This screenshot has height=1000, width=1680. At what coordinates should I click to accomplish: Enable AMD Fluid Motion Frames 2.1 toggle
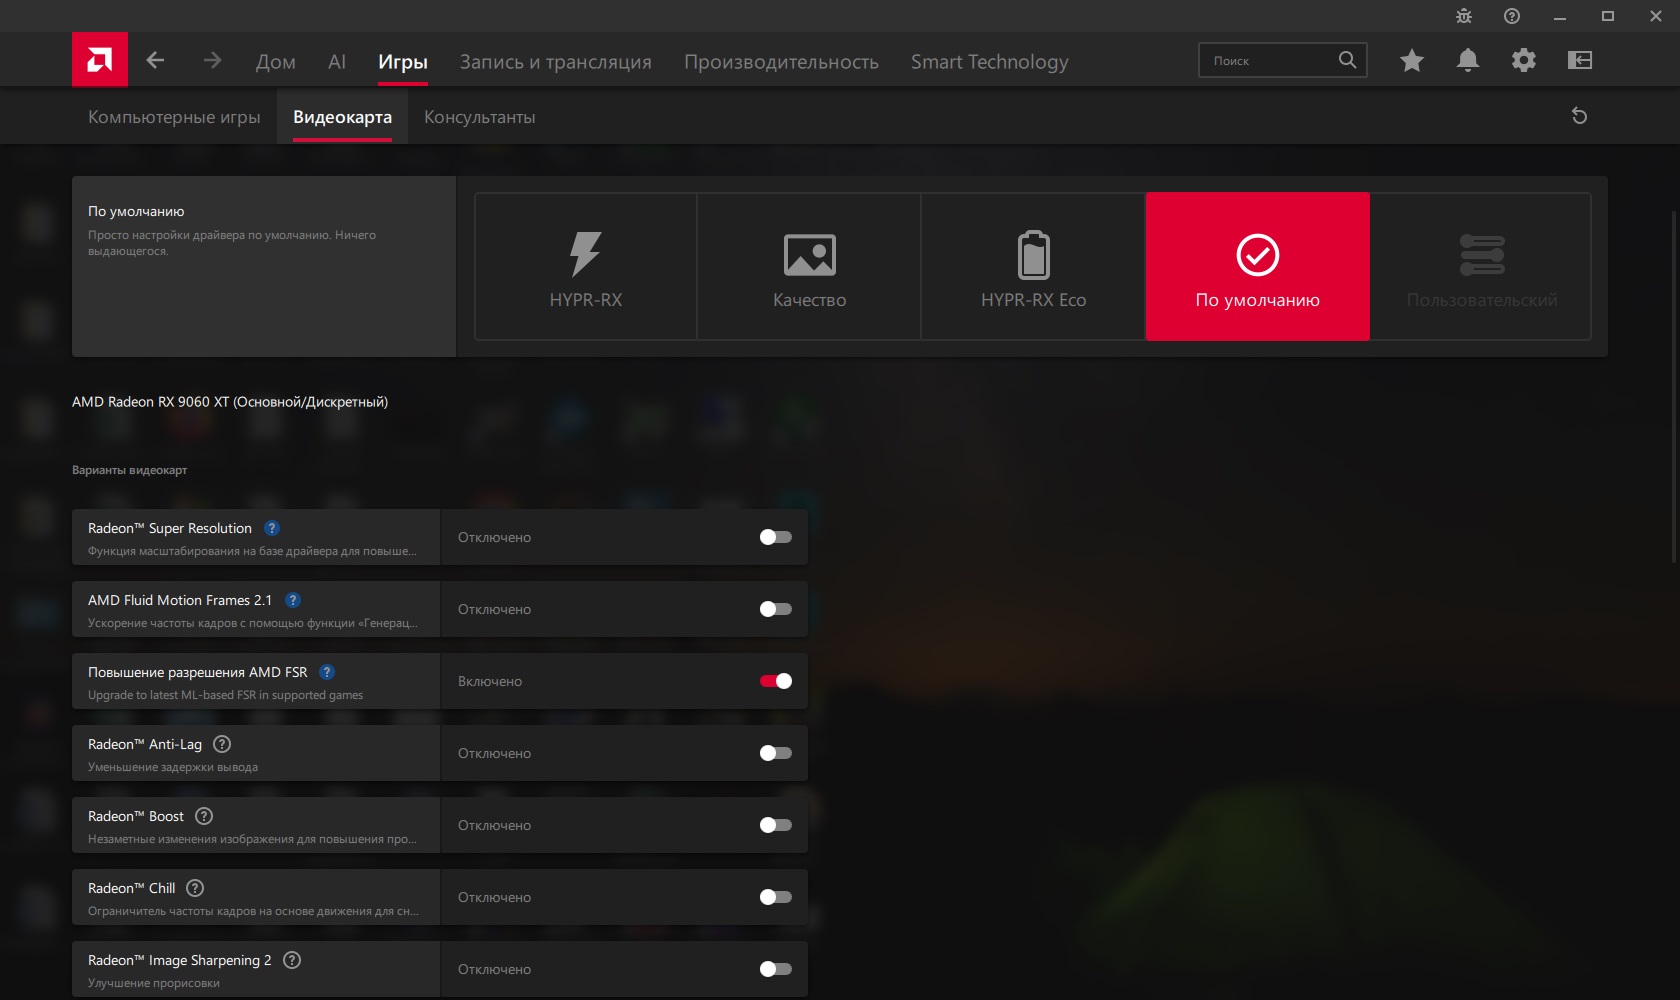click(x=776, y=609)
